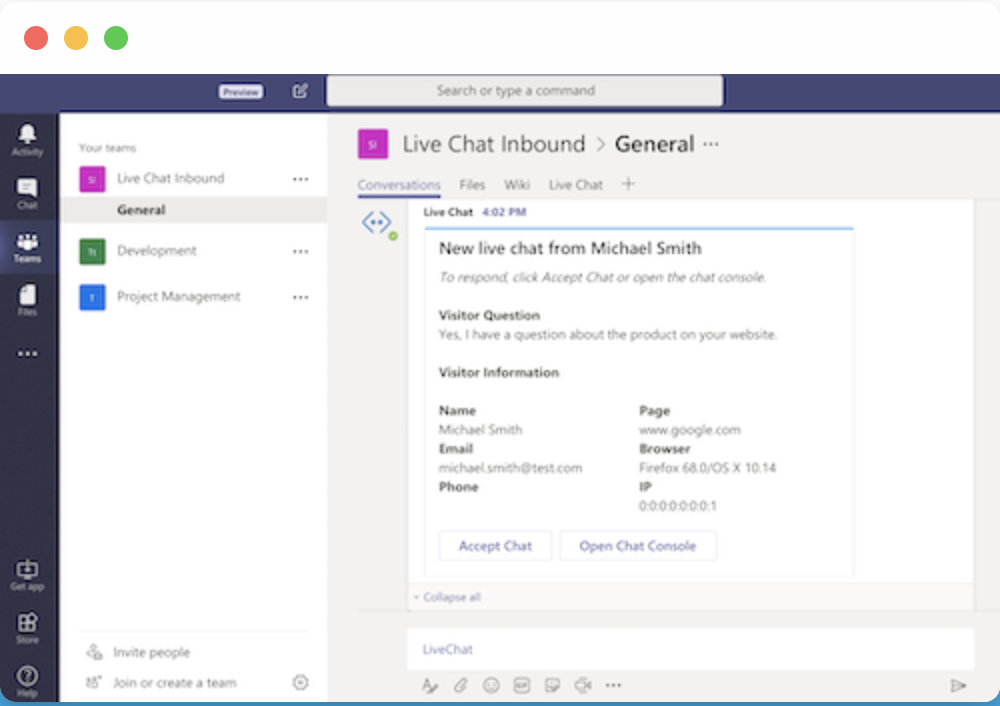Select the General channel in team list
Viewport: 1000px width, 706px height.
[194, 210]
